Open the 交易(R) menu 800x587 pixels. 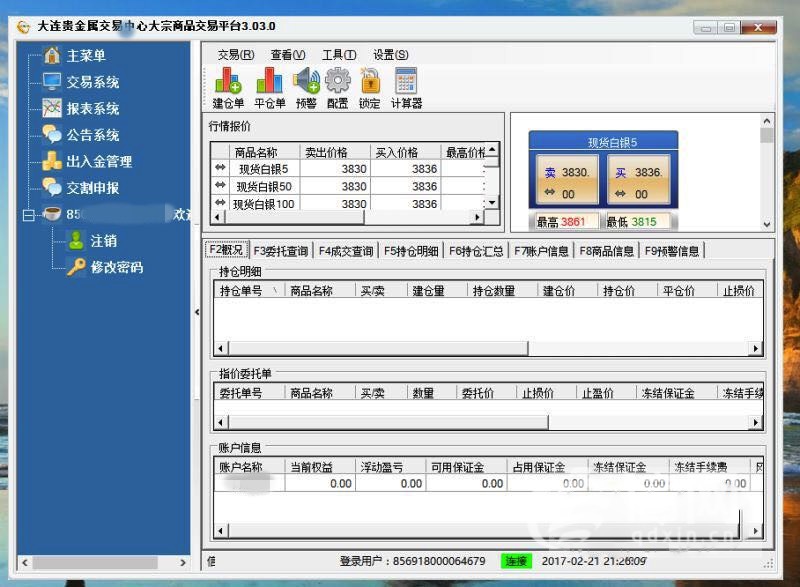click(x=235, y=54)
